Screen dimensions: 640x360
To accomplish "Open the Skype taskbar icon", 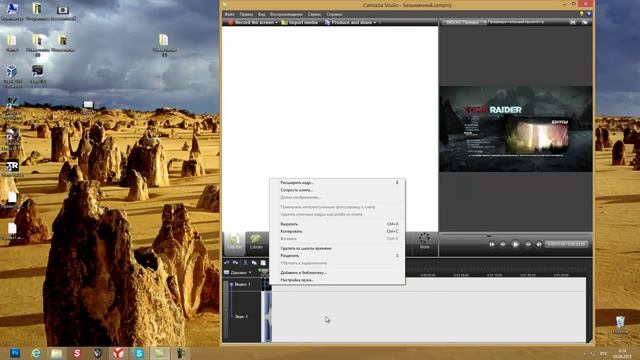I will click(139, 353).
